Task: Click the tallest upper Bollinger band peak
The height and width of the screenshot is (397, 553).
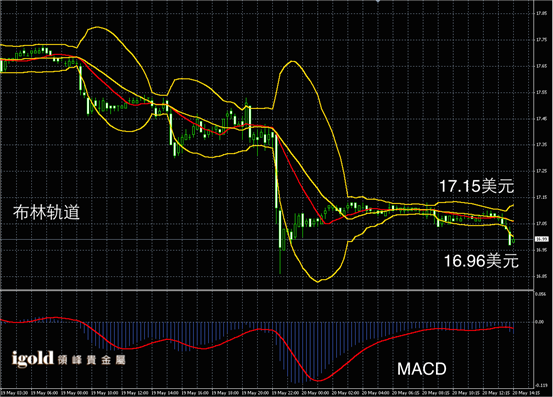Action: [97, 27]
